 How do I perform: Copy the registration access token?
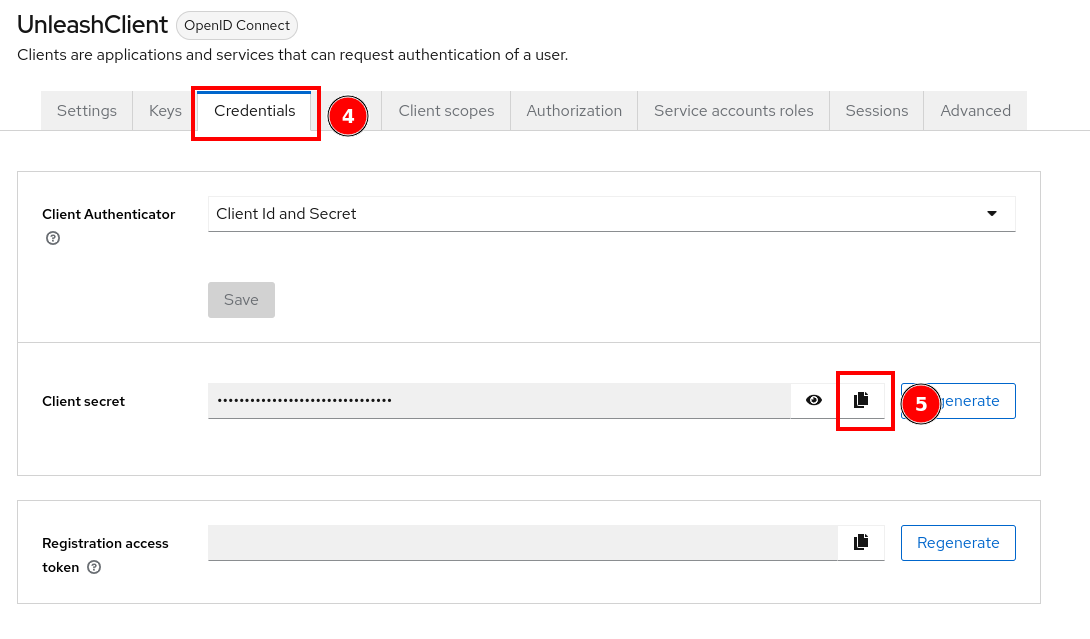point(862,542)
